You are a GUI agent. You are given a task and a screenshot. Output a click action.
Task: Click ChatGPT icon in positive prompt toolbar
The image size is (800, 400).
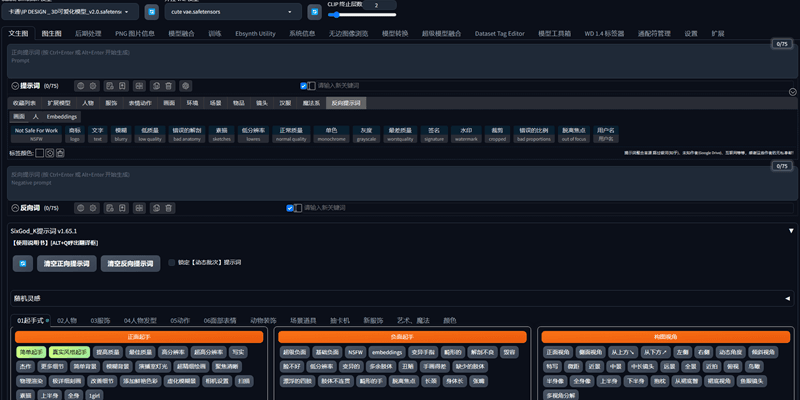tap(186, 86)
